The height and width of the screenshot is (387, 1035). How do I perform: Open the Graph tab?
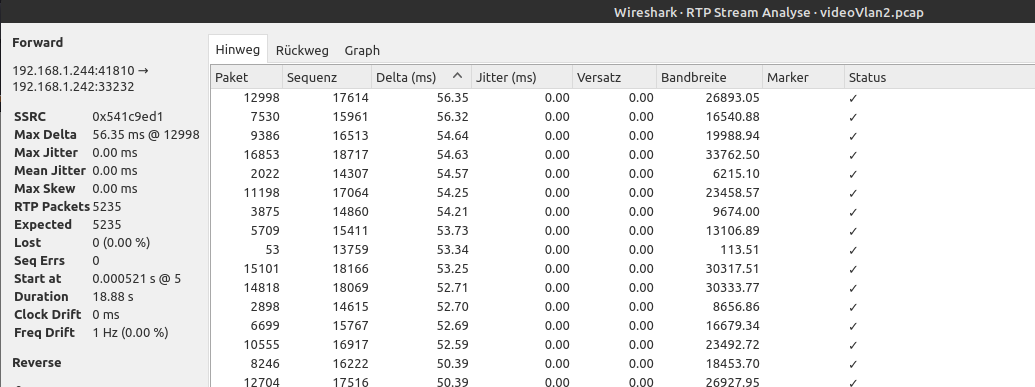click(x=362, y=50)
